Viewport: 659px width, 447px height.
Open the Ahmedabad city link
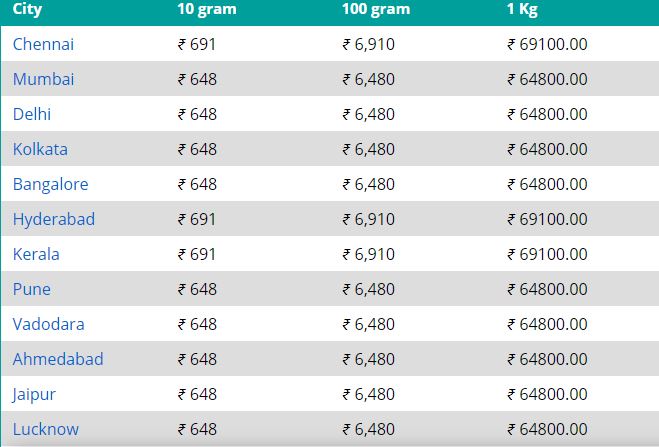tap(58, 359)
